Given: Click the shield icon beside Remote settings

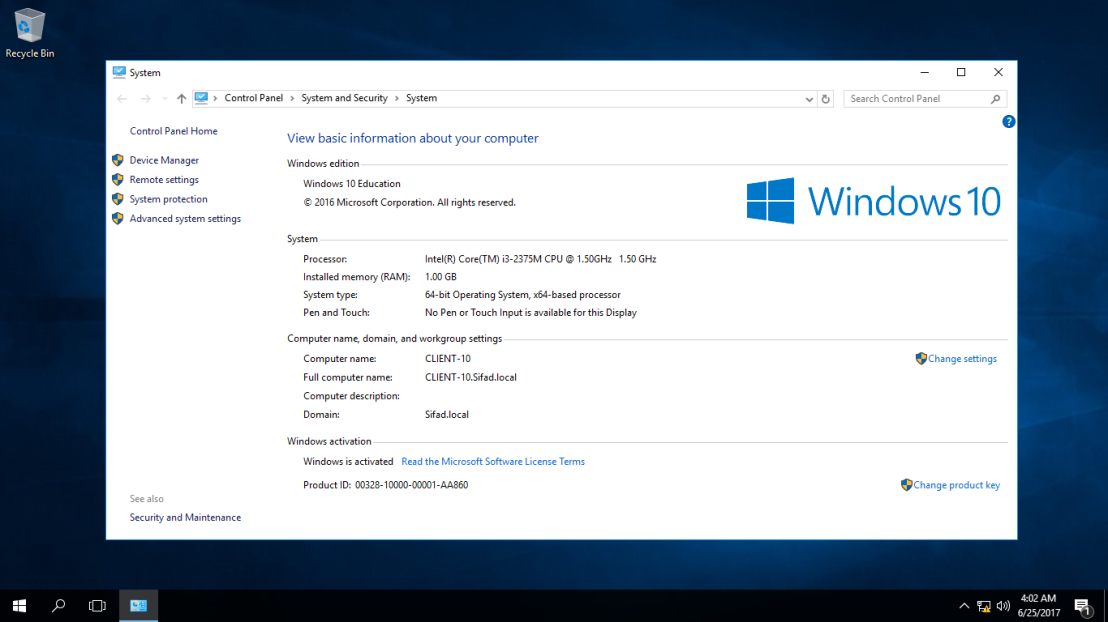Looking at the screenshot, I should [118, 180].
